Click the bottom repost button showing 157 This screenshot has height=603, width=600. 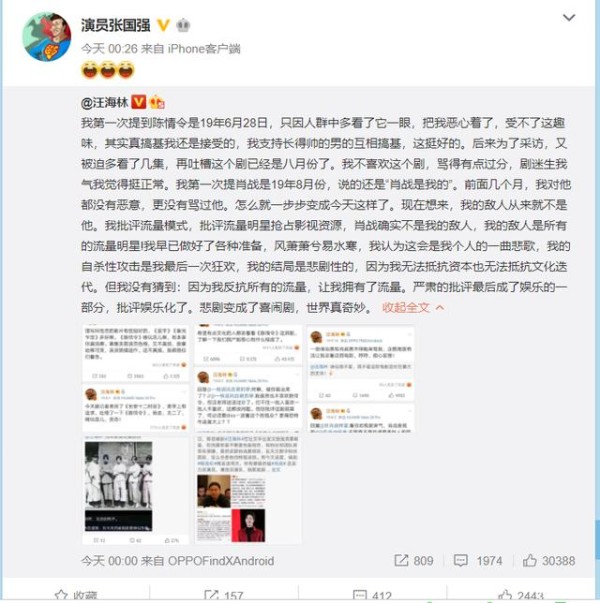tap(223, 595)
